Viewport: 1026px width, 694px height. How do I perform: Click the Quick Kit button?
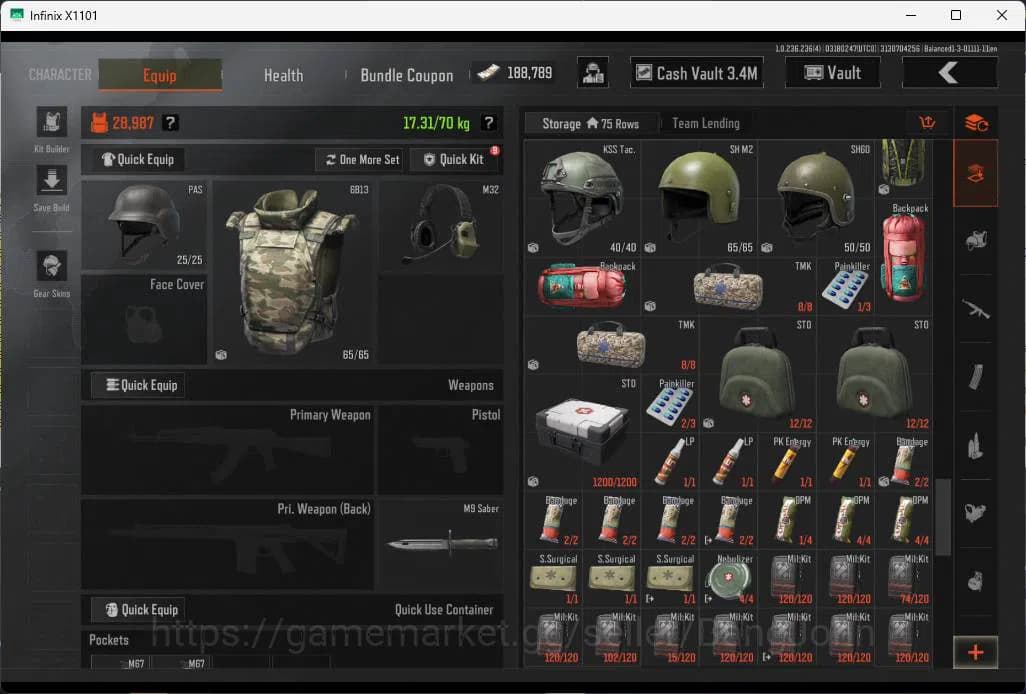coord(455,159)
